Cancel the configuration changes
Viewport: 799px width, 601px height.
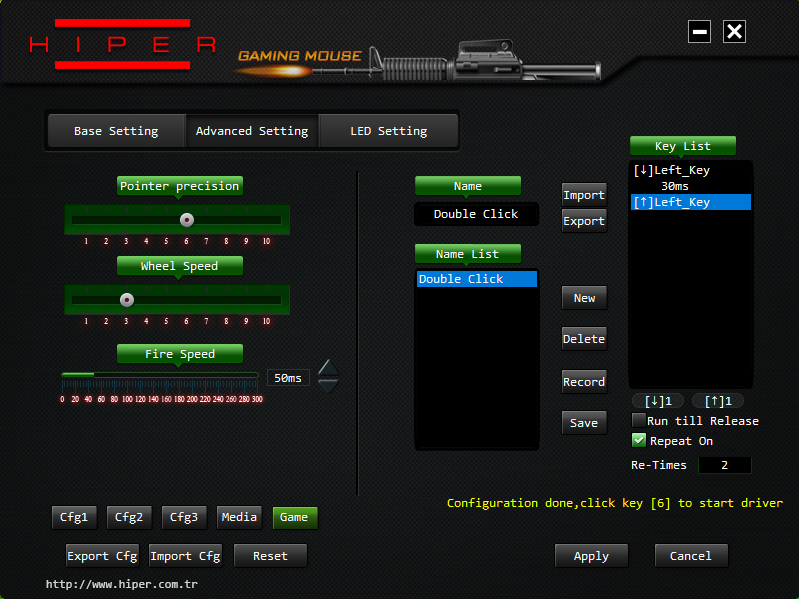click(690, 556)
